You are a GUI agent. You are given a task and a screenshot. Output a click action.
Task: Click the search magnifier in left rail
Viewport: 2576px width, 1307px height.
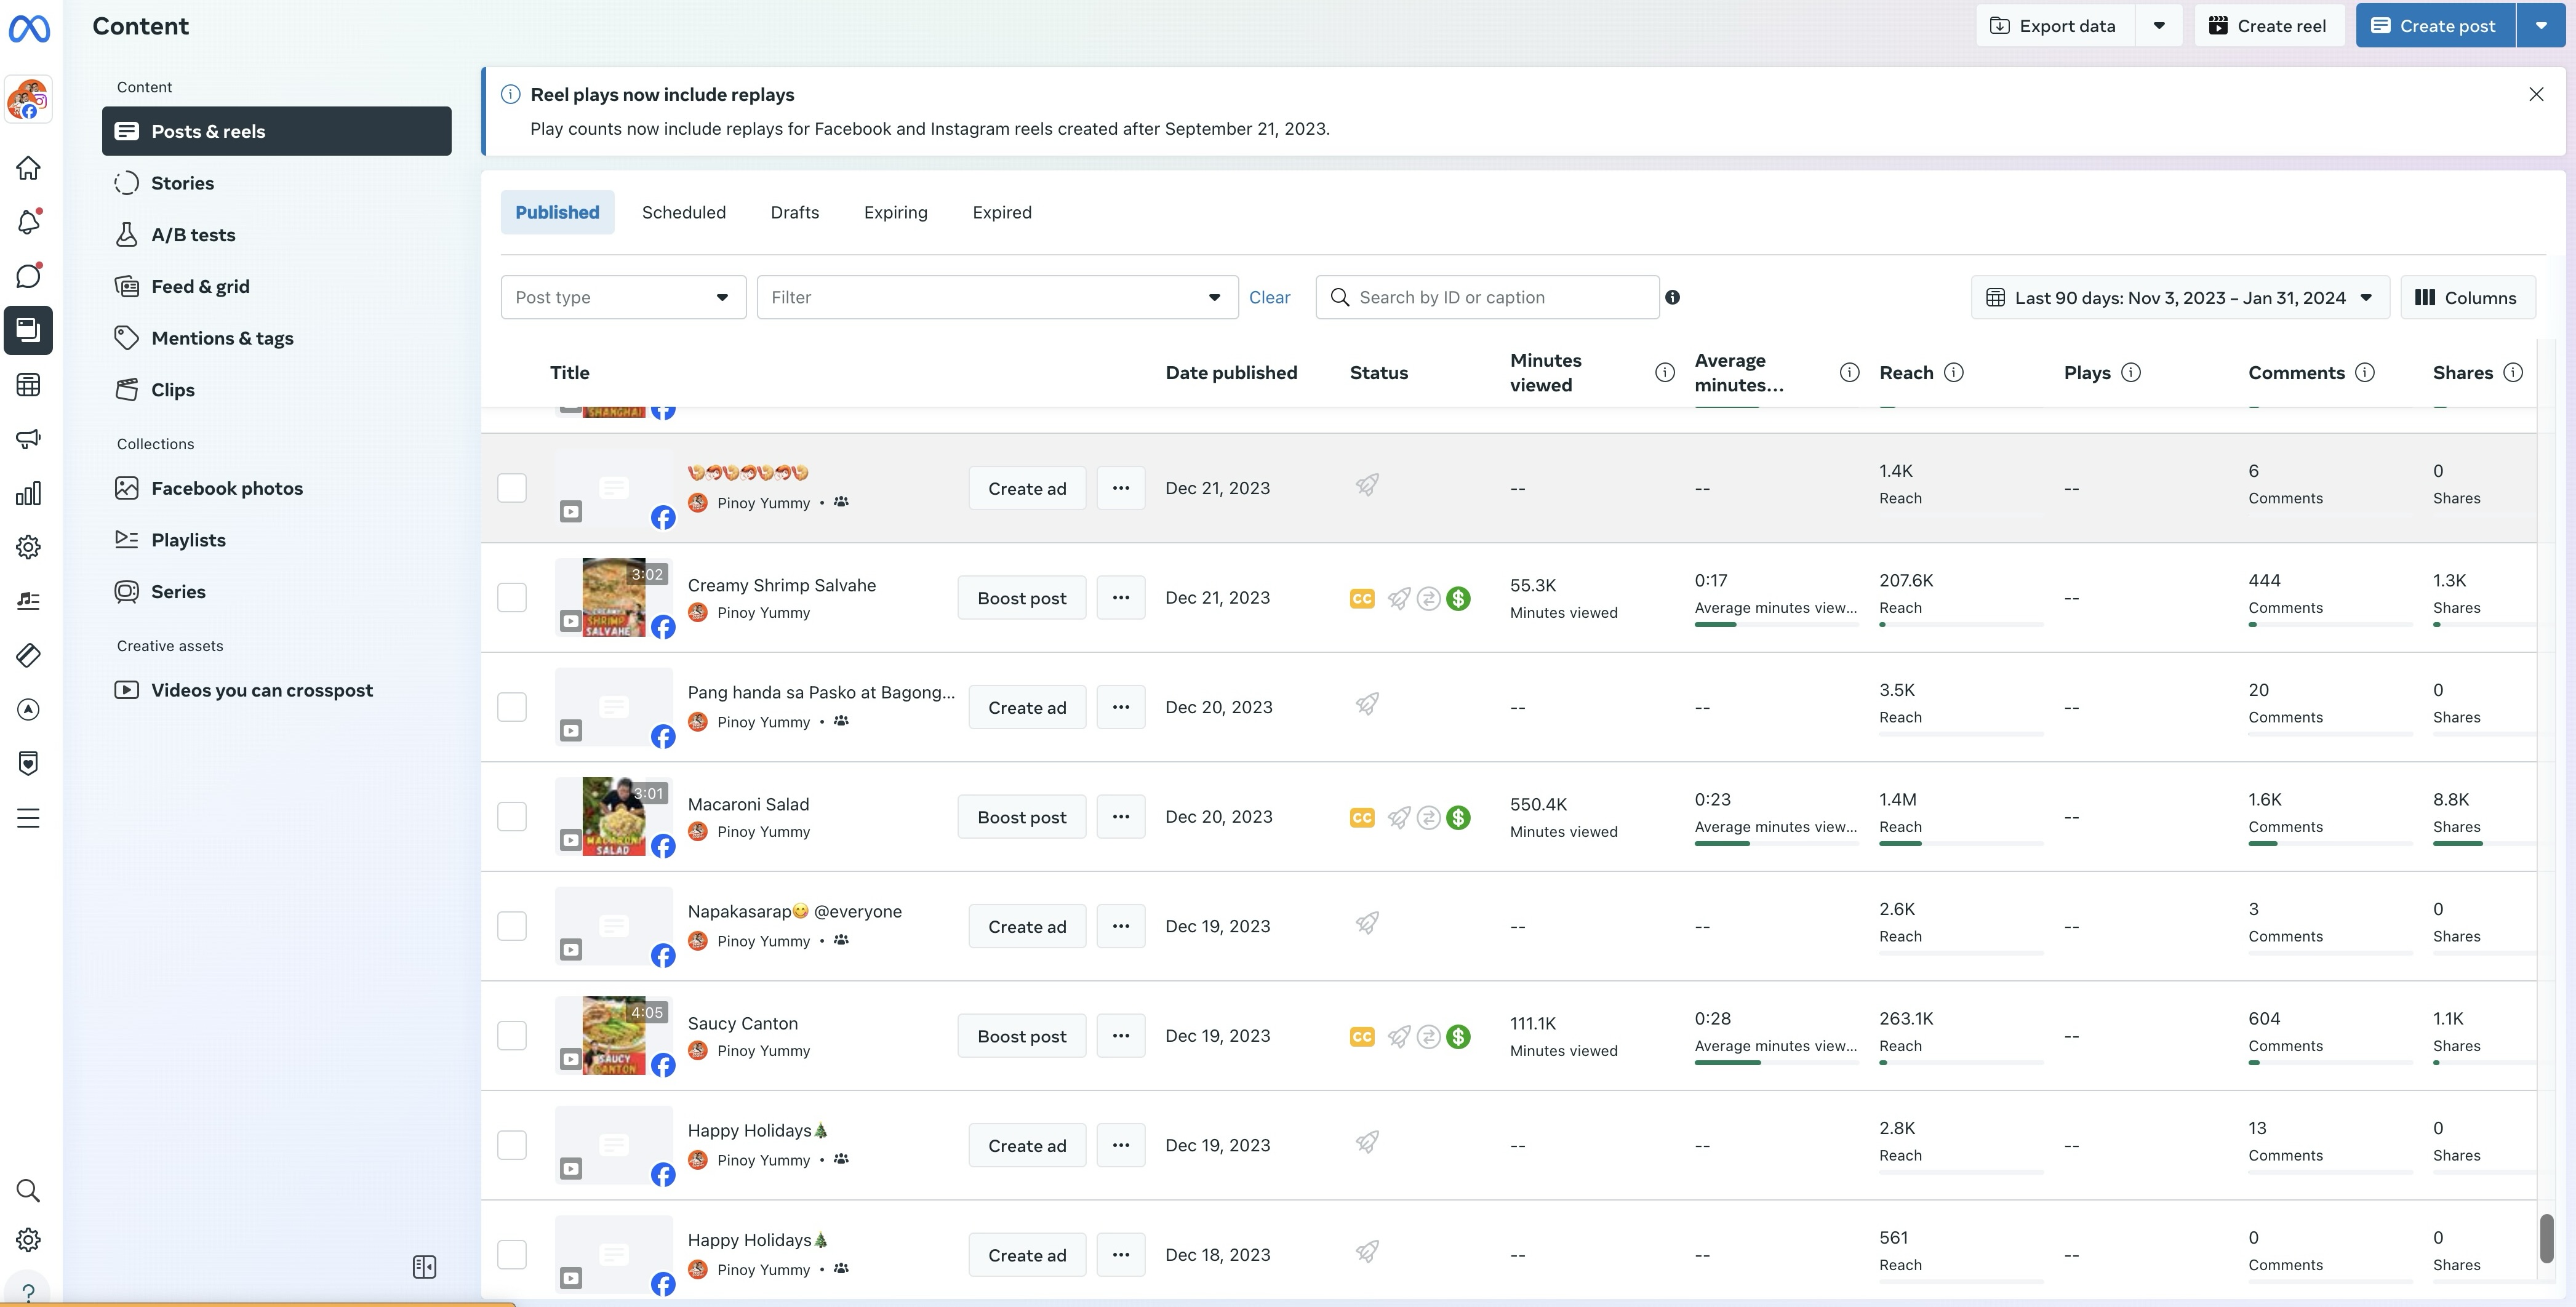(x=28, y=1190)
